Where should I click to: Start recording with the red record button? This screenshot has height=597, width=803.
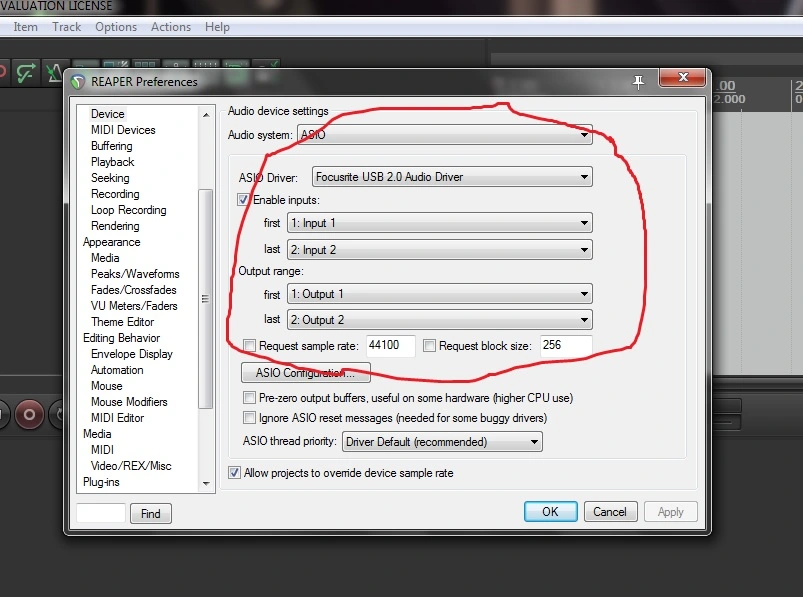pyautogui.click(x=29, y=414)
